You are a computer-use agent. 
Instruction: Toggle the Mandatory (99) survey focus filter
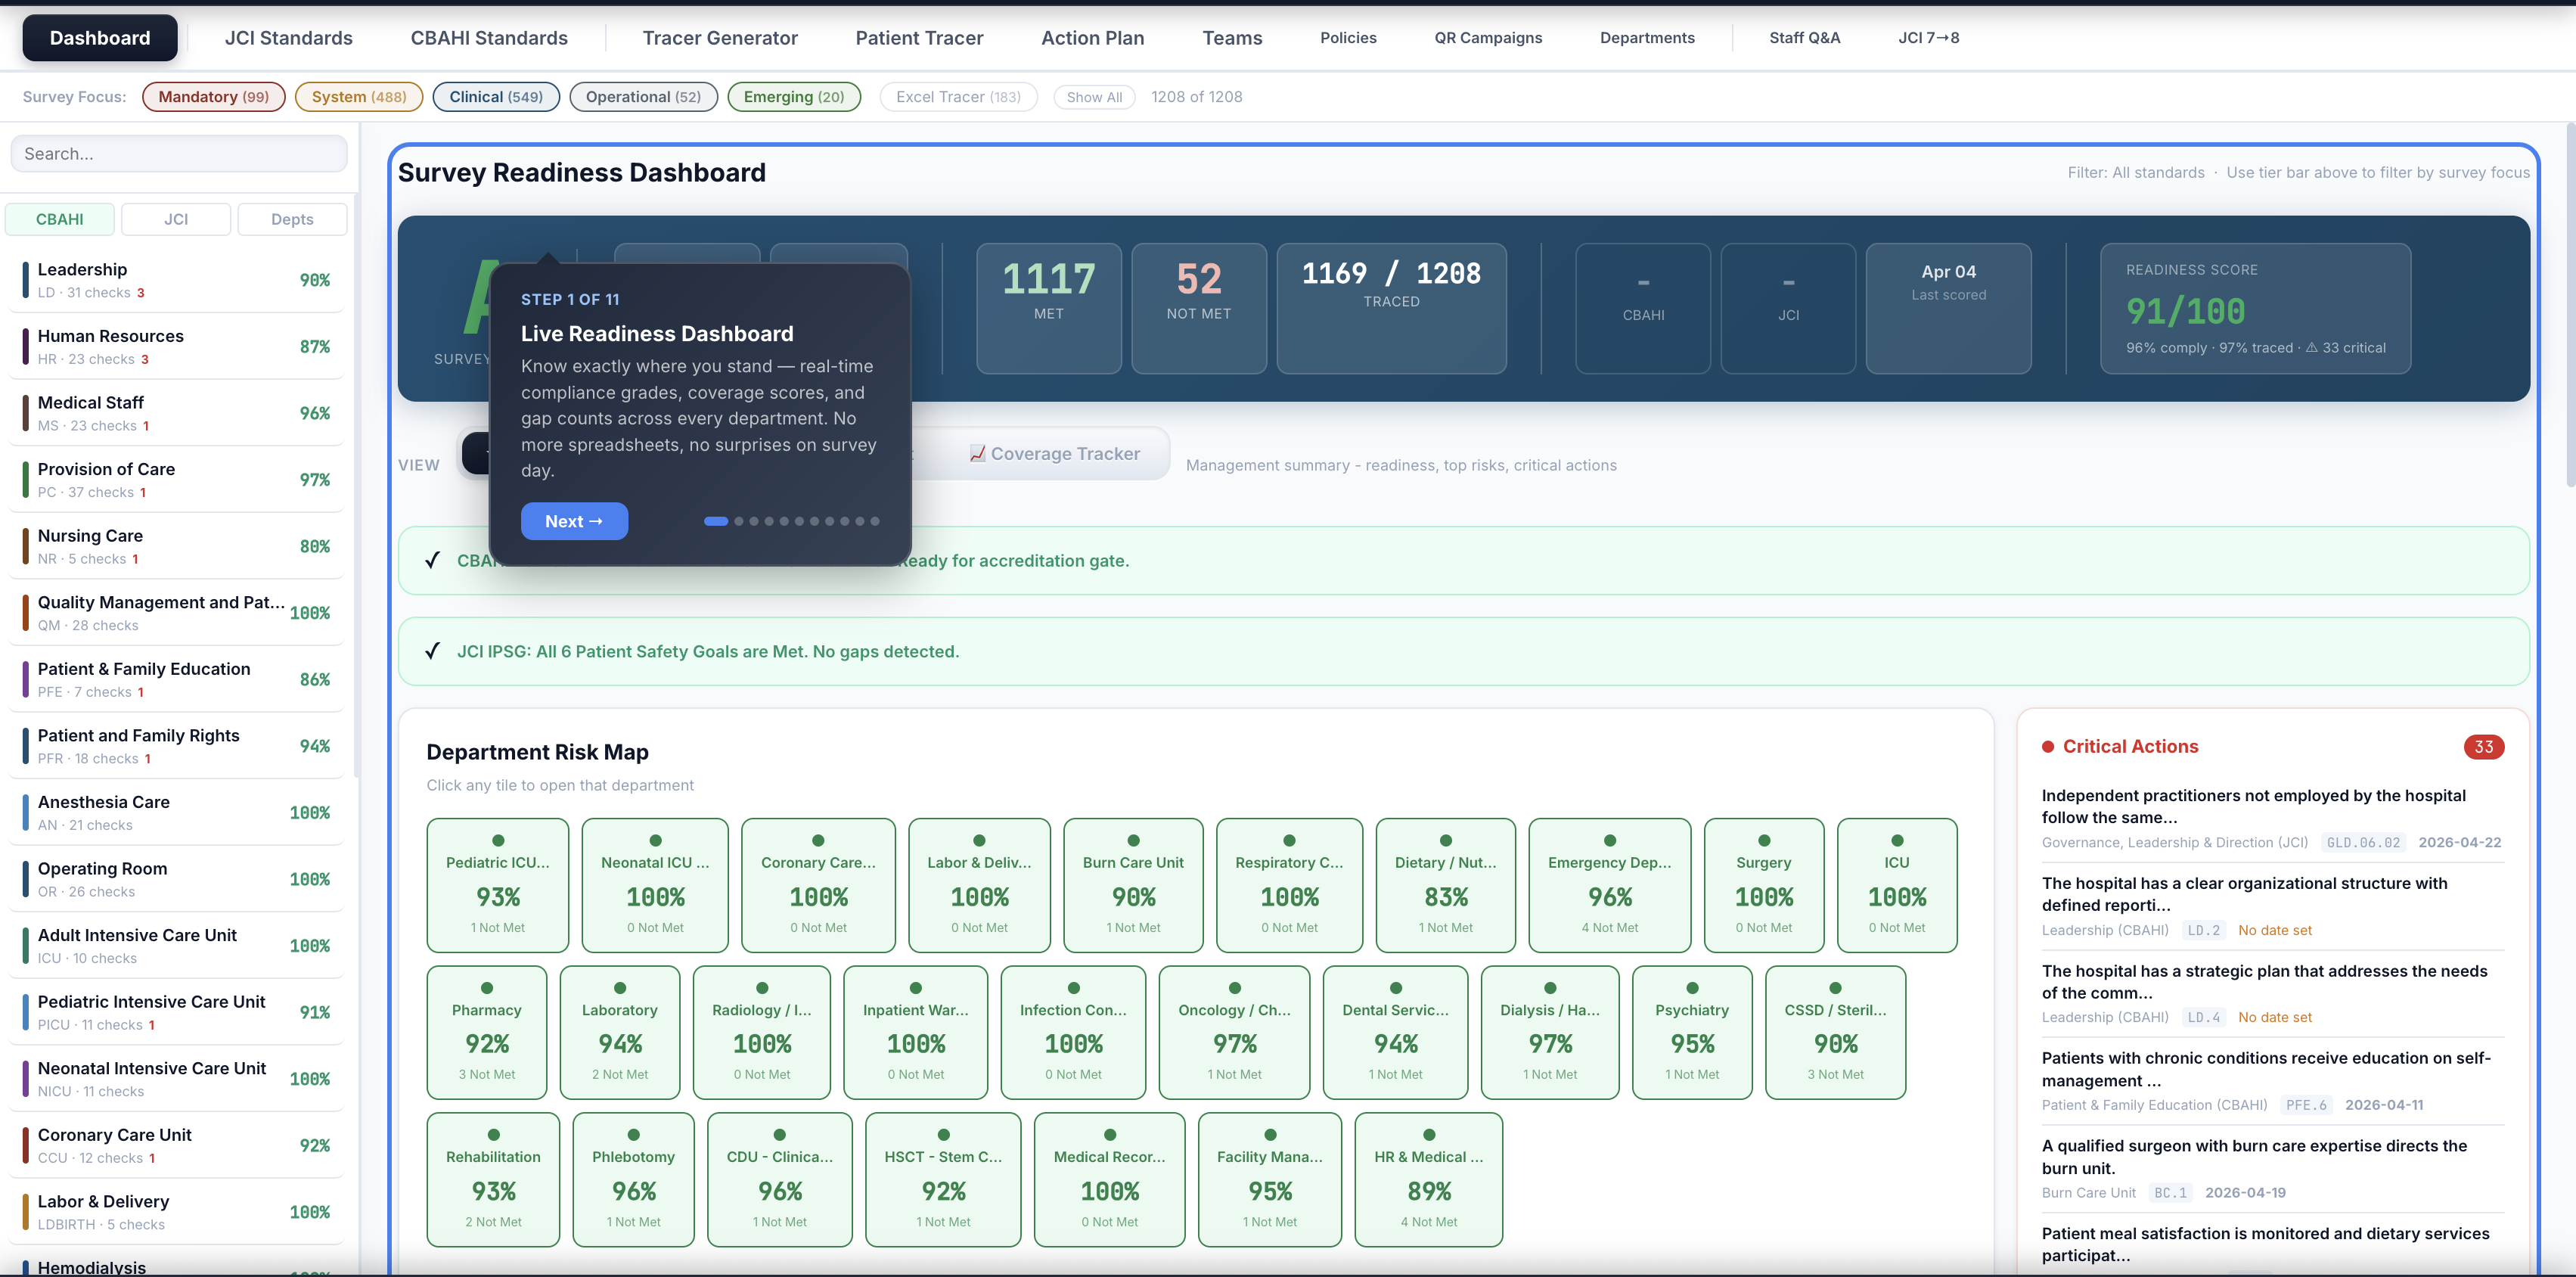pyautogui.click(x=213, y=96)
